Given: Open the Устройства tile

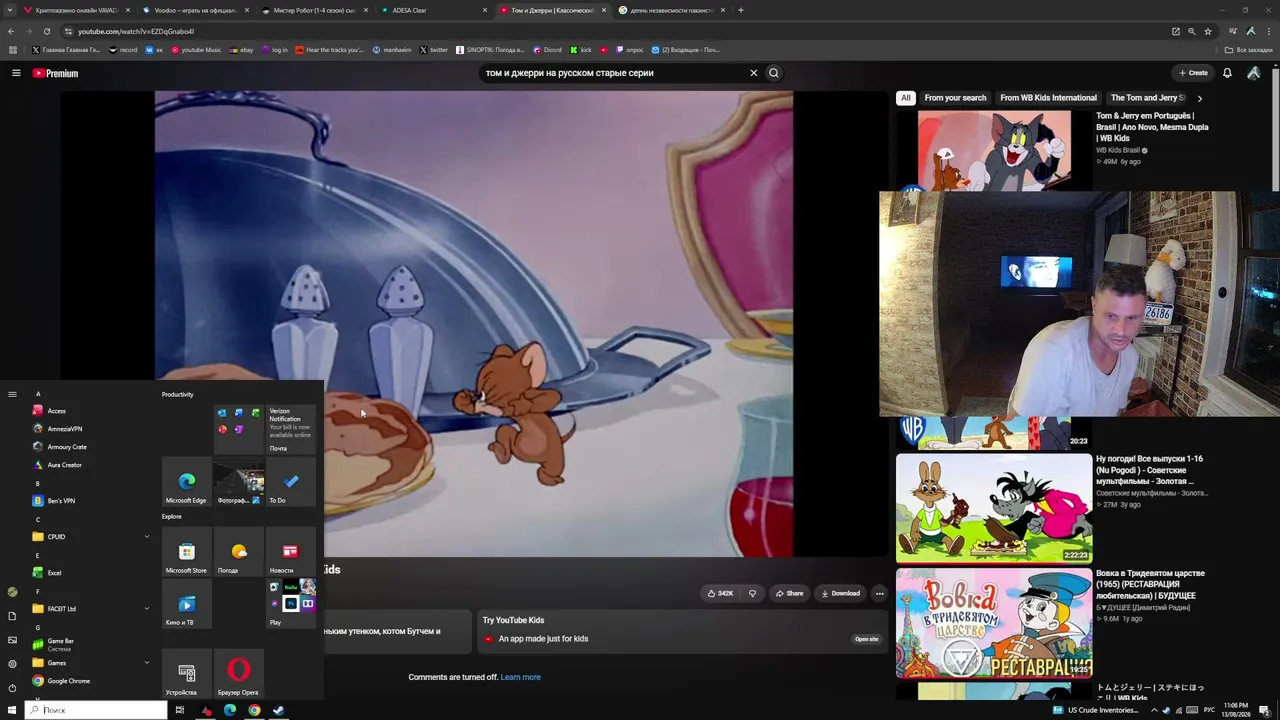Looking at the screenshot, I should [x=186, y=674].
